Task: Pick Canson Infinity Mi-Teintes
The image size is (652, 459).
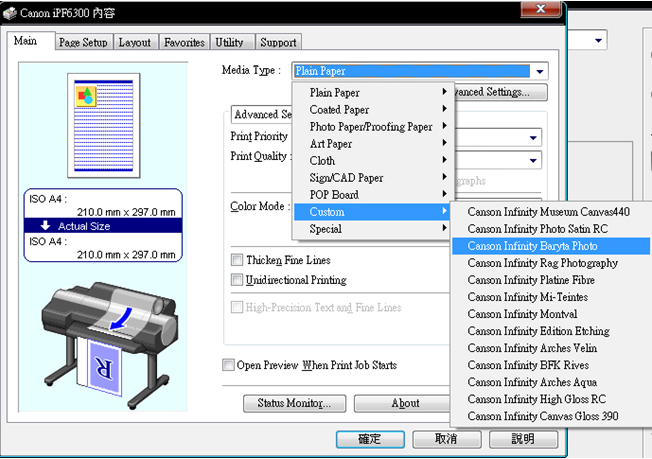Action: pyautogui.click(x=551, y=297)
